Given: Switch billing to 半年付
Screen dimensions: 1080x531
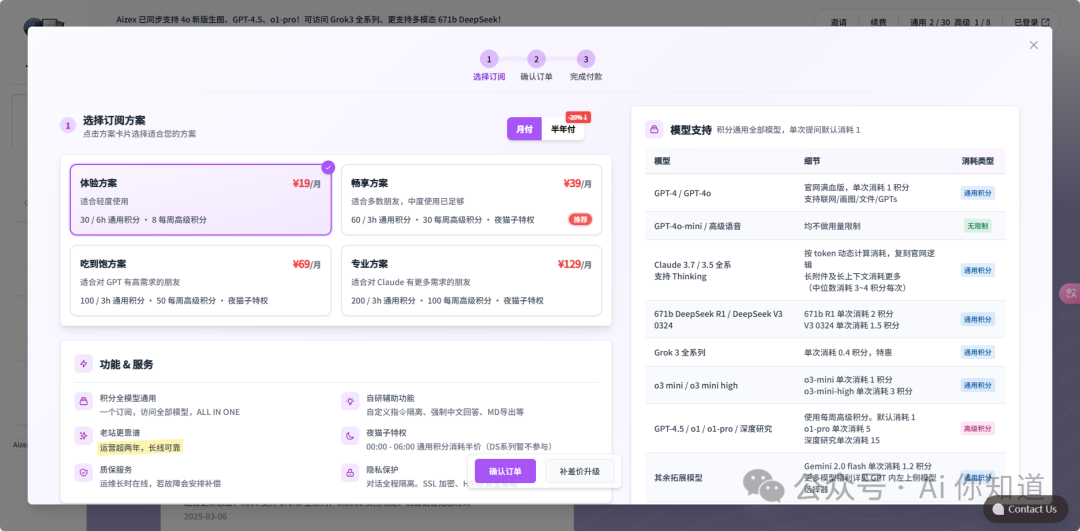Looking at the screenshot, I should [563, 129].
